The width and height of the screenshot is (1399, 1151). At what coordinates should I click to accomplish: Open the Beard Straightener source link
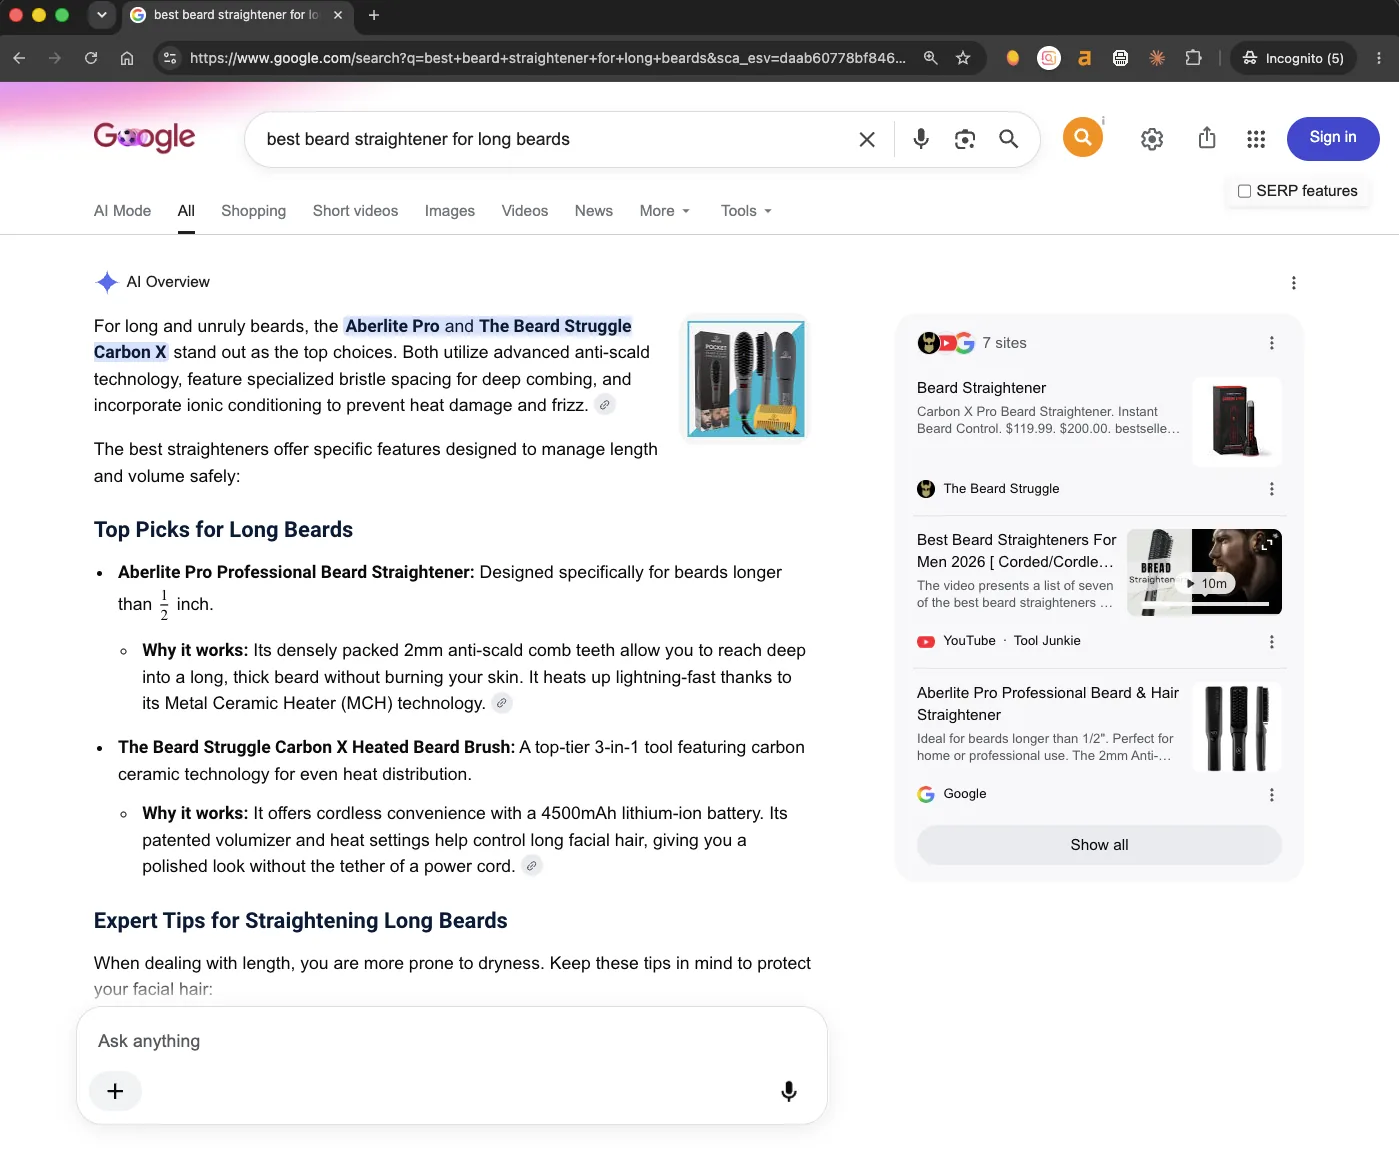tap(981, 388)
